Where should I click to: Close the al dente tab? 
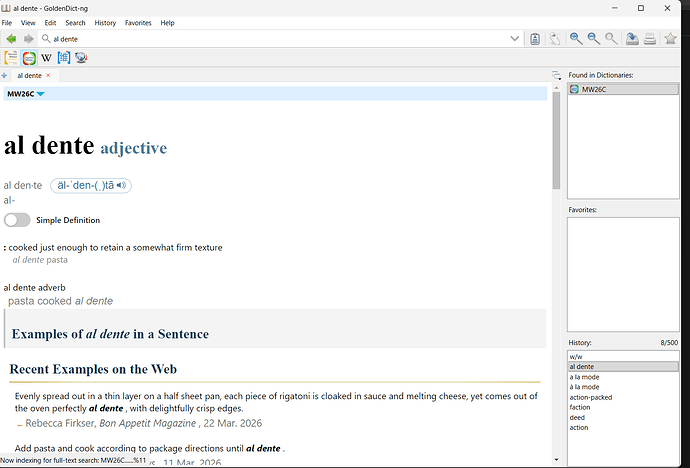48,75
